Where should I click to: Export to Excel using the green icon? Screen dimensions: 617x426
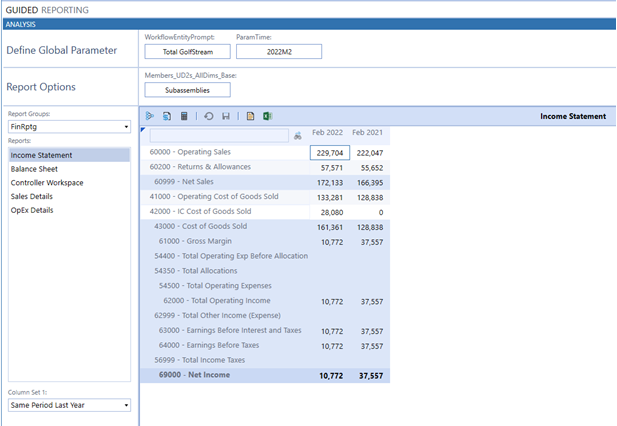tap(268, 116)
